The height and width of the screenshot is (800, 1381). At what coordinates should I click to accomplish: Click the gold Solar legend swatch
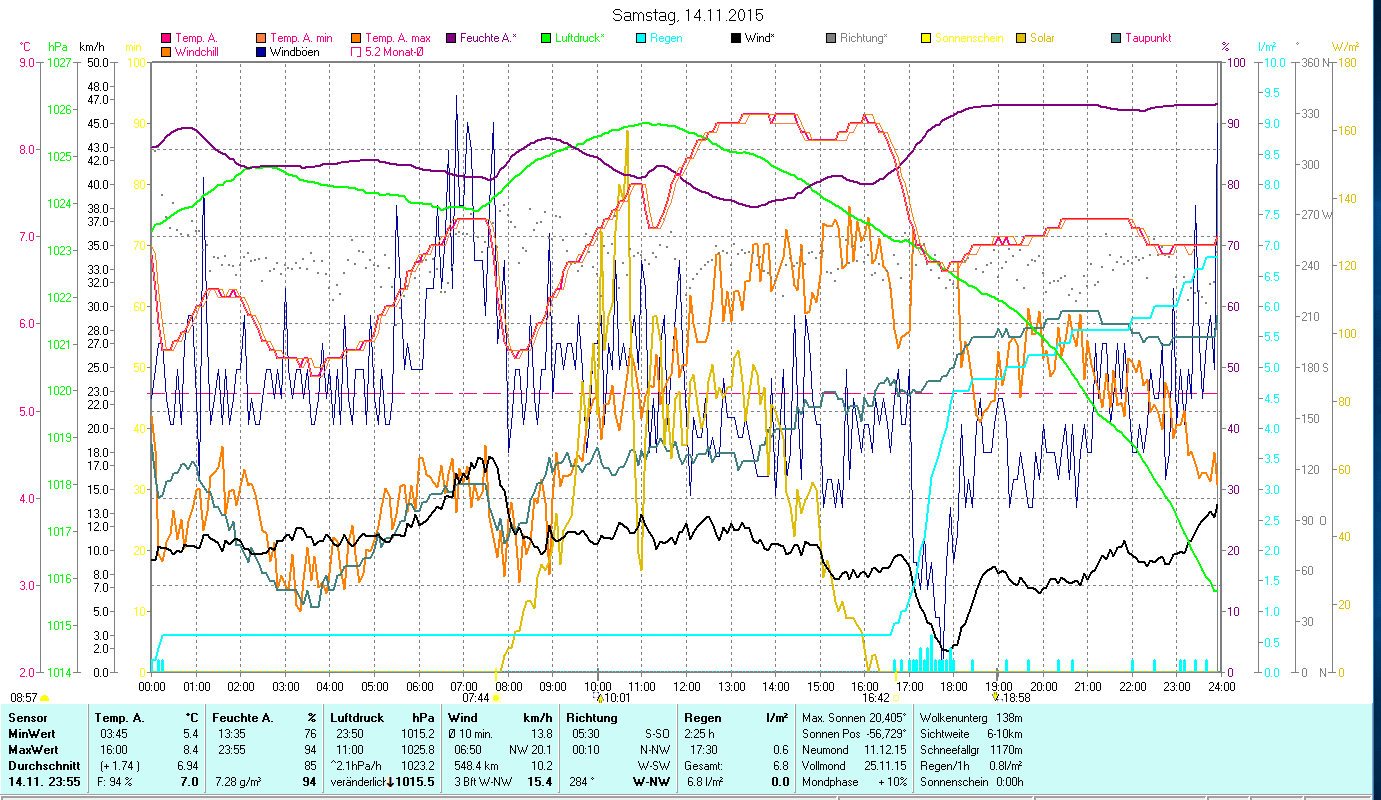point(1021,39)
